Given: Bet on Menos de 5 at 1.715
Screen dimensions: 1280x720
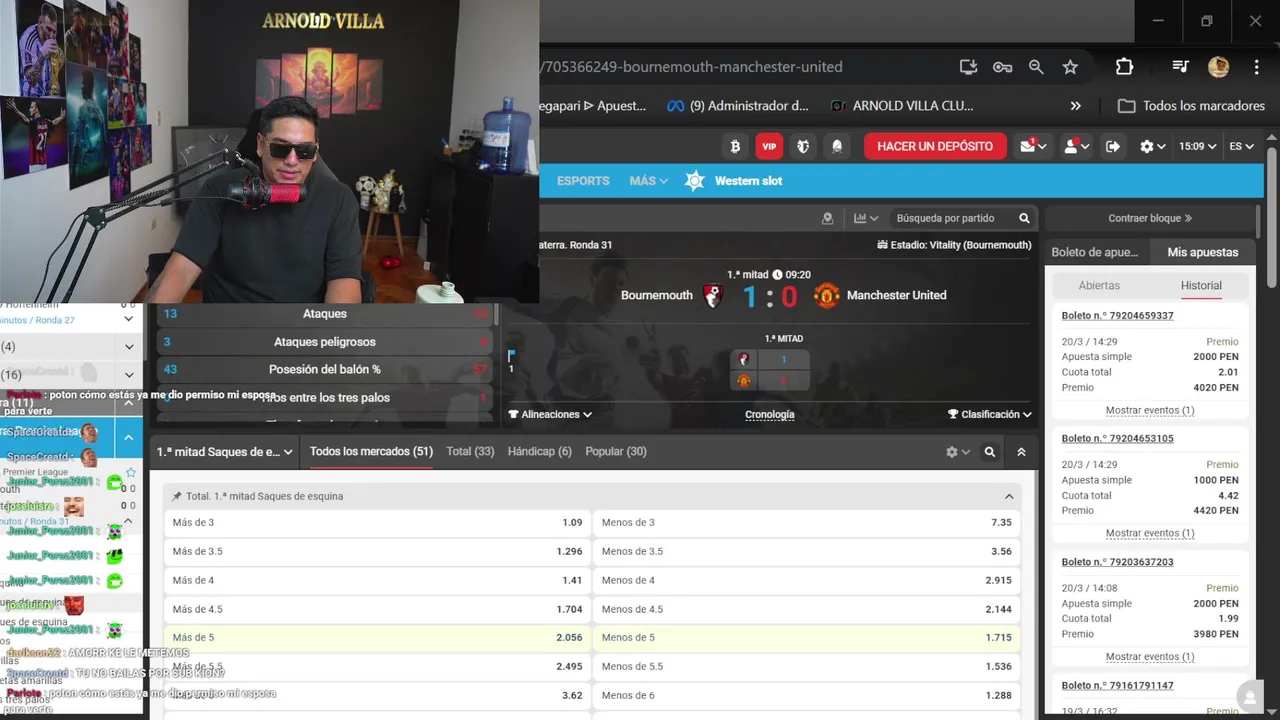Looking at the screenshot, I should click(807, 637).
